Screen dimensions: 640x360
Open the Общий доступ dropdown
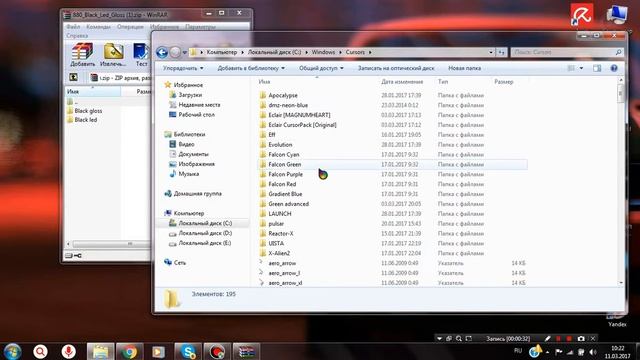tap(321, 68)
